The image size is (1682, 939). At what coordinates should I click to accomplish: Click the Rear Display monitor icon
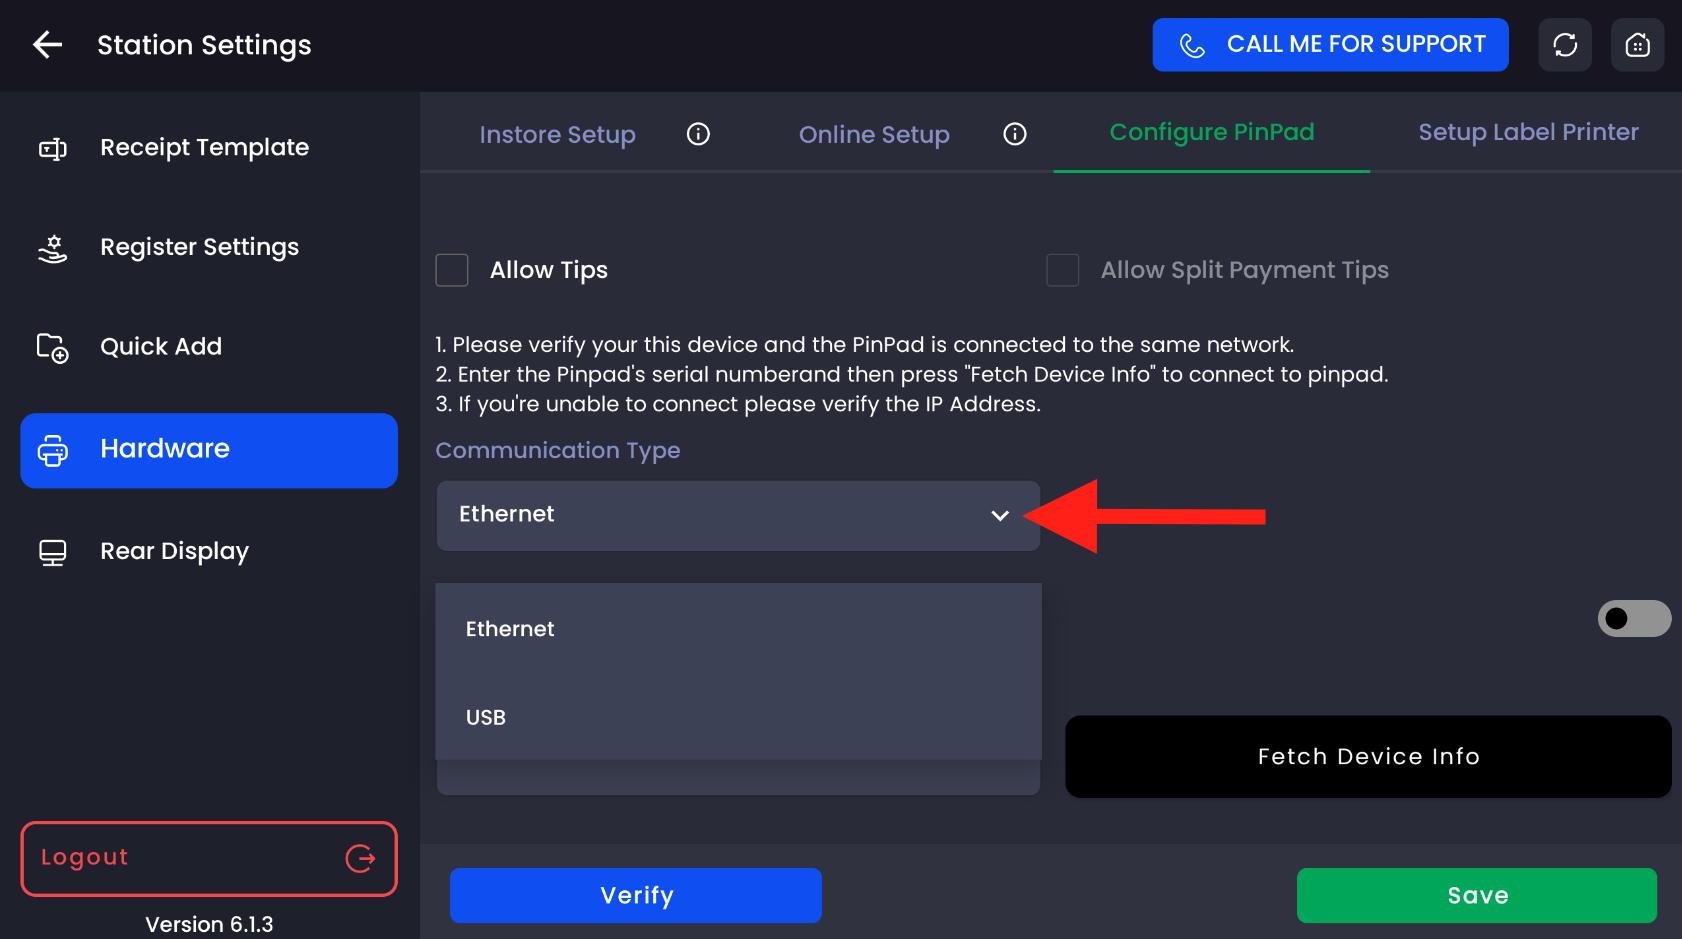click(53, 552)
